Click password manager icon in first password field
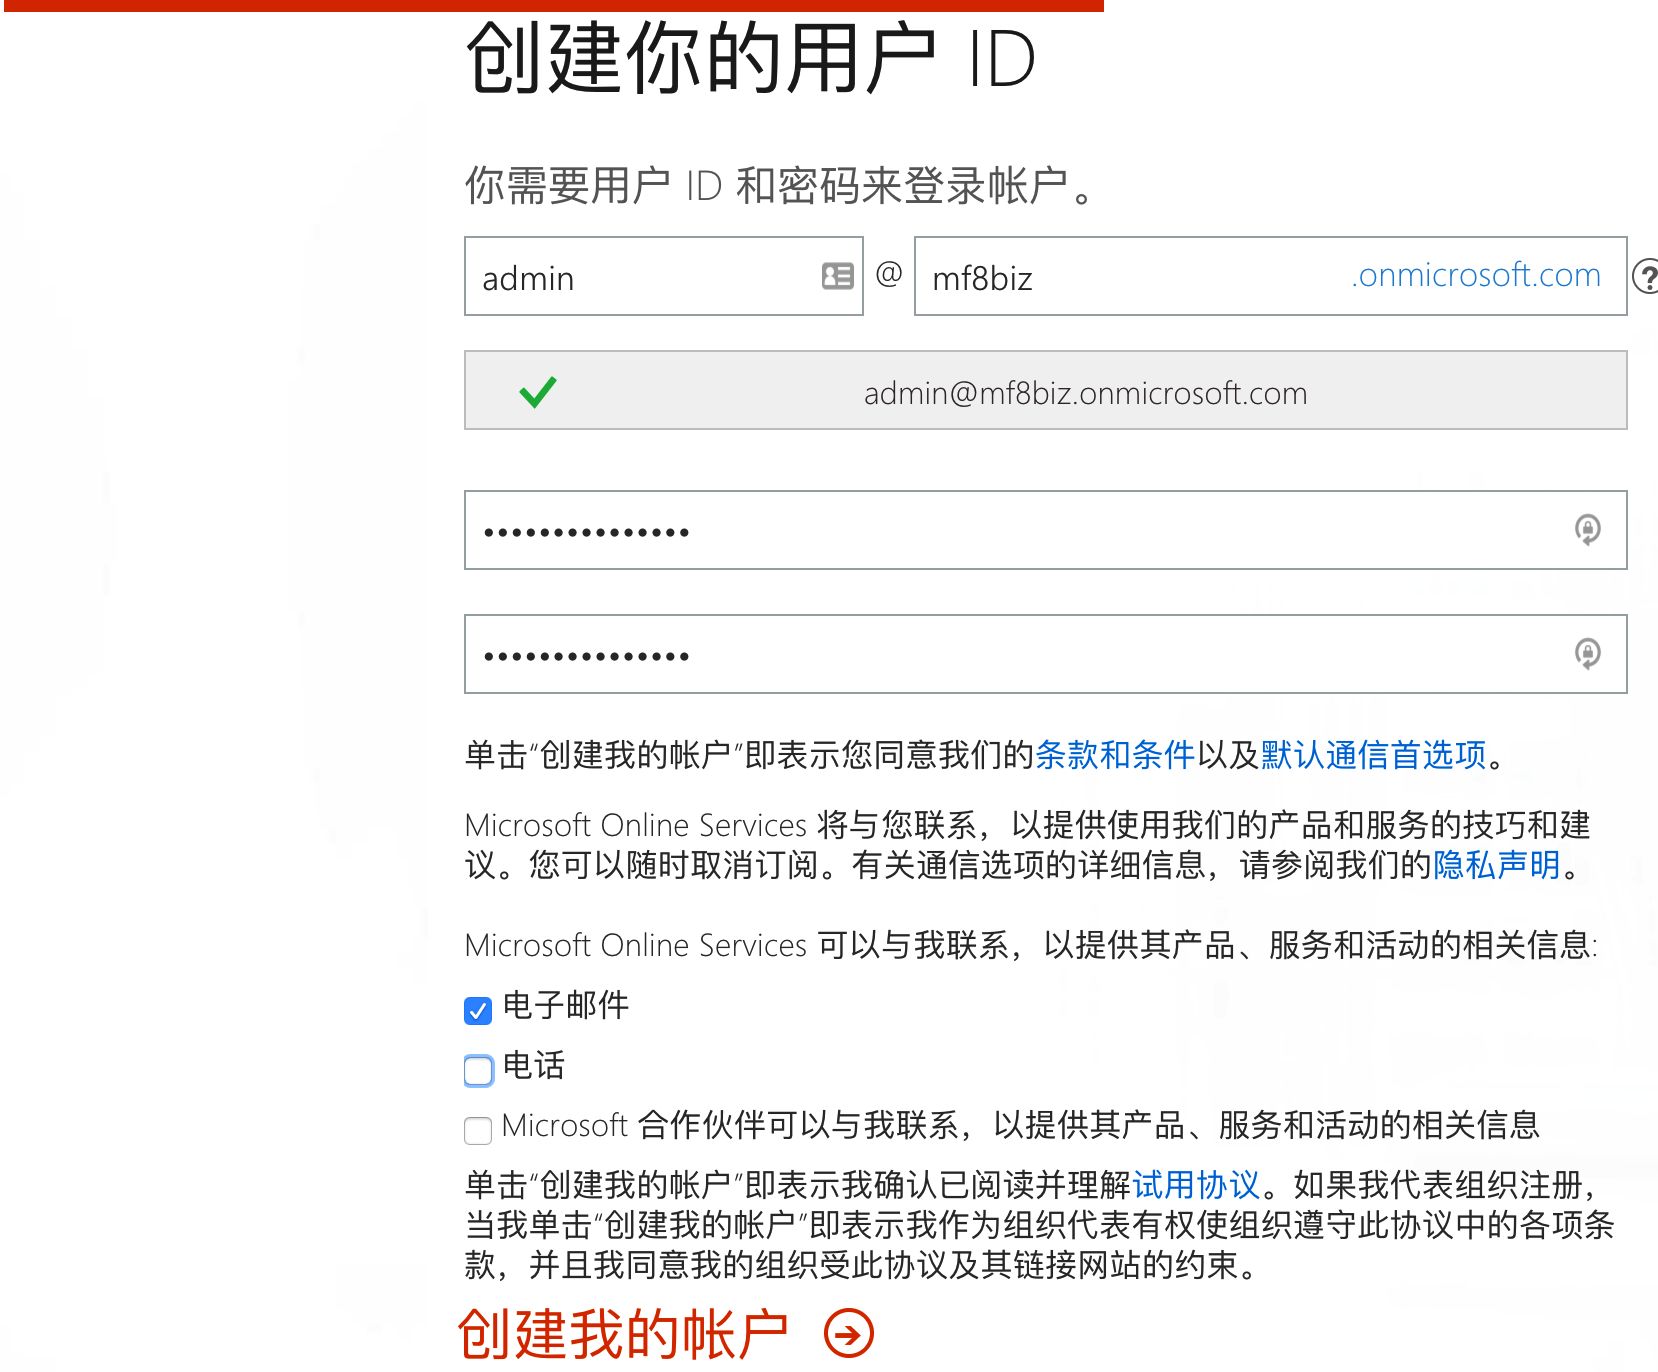1658x1372 pixels. (1587, 530)
